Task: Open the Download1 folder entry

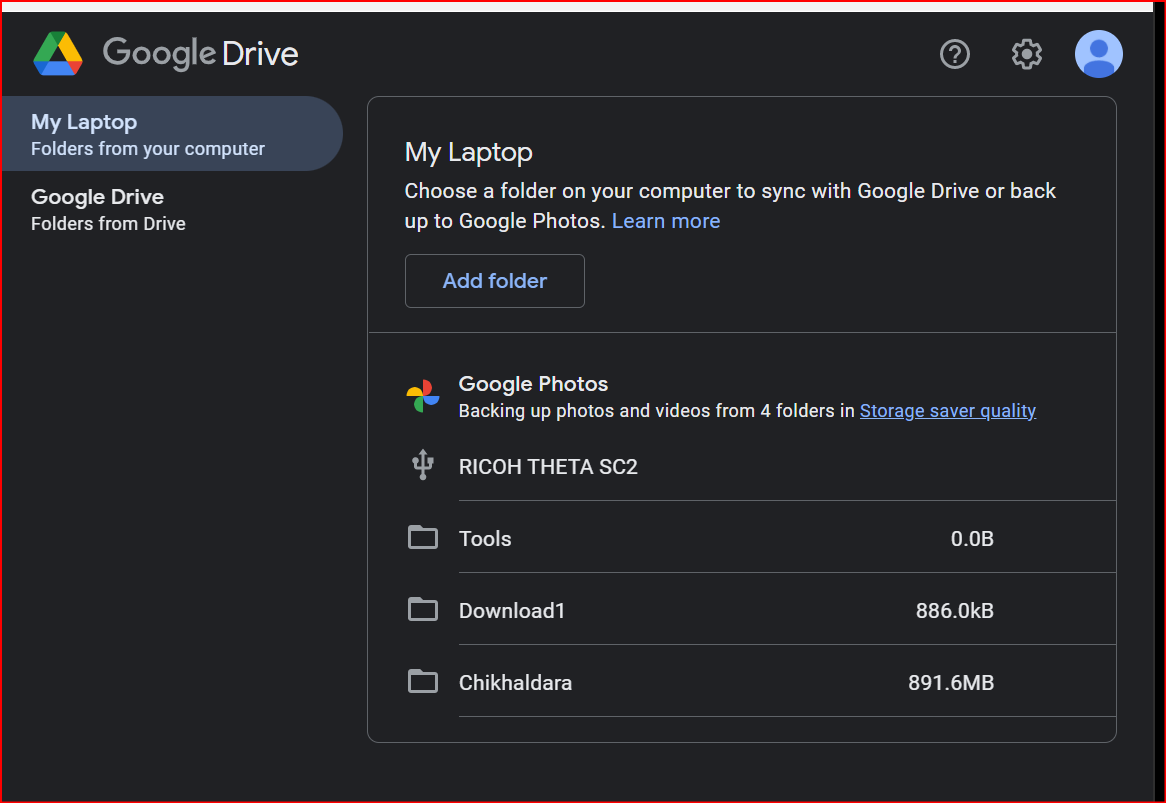Action: click(x=512, y=611)
